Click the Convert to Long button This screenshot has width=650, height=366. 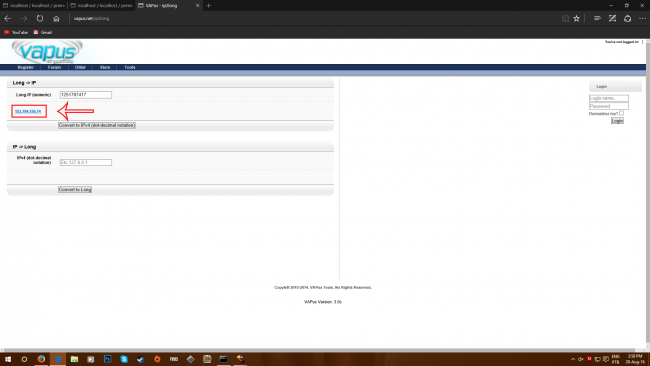(x=75, y=189)
